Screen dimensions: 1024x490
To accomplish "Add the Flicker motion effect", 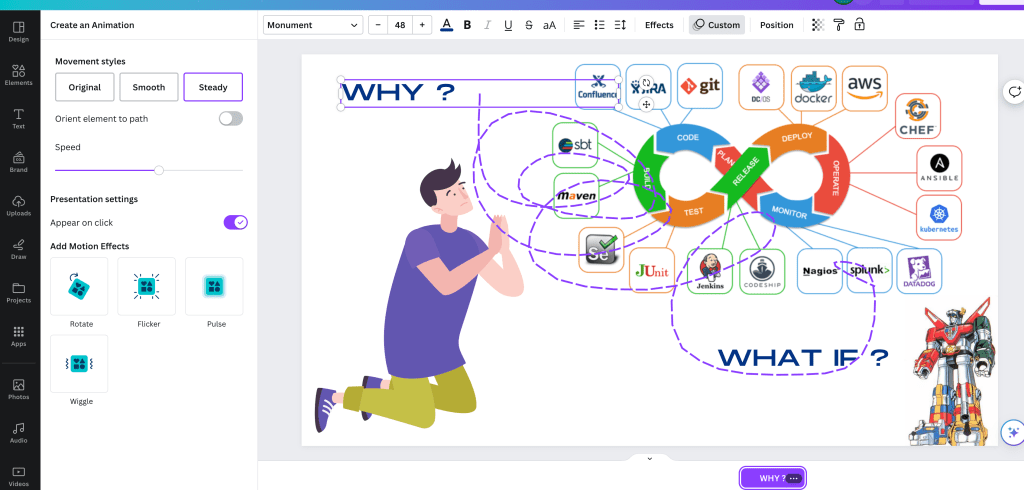I will coord(146,286).
